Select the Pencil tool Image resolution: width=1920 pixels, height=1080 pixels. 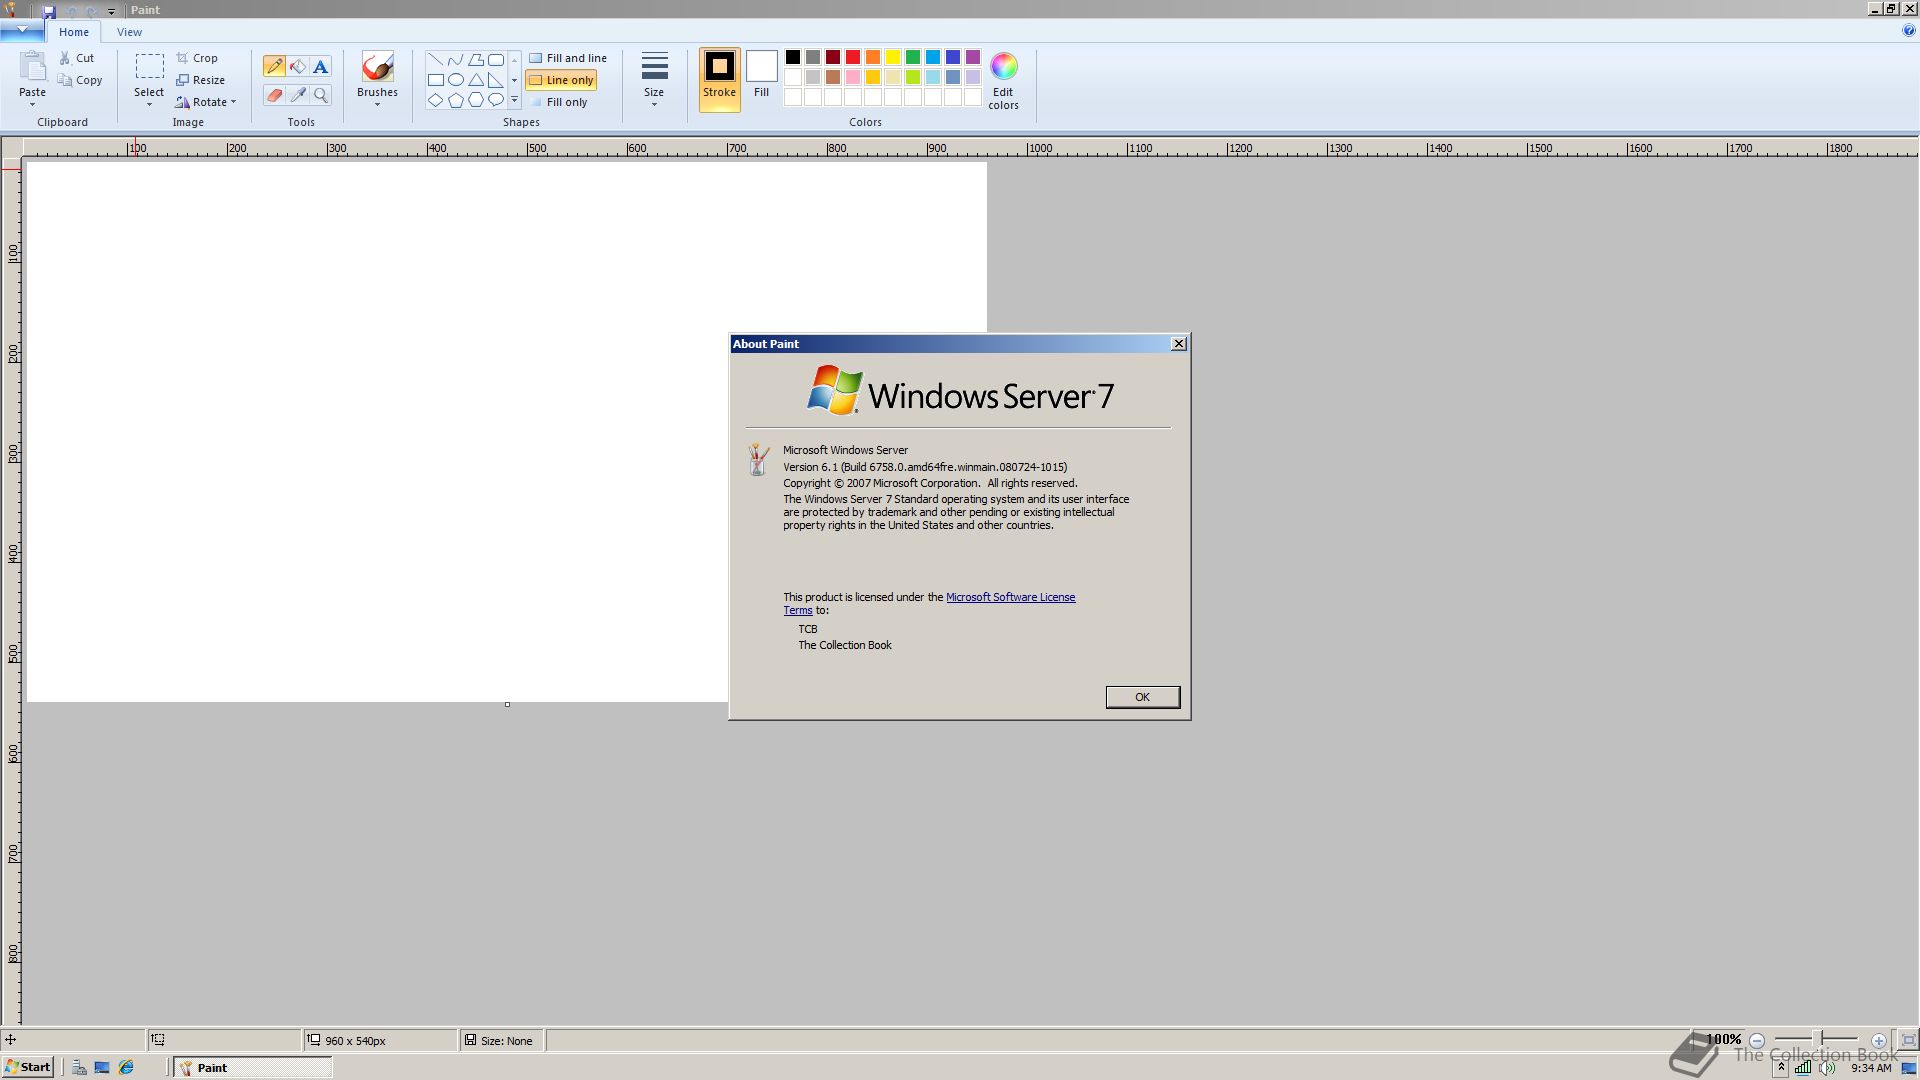274,67
